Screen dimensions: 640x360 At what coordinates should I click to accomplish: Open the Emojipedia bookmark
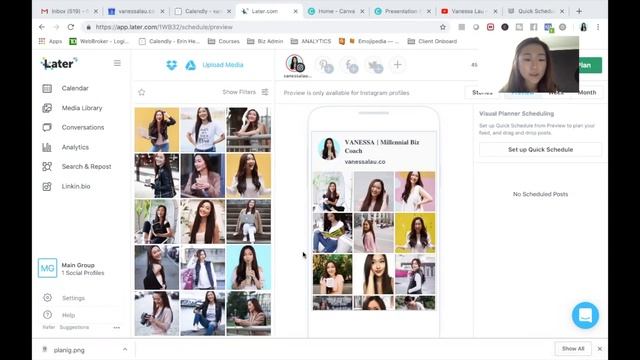[x=369, y=41]
